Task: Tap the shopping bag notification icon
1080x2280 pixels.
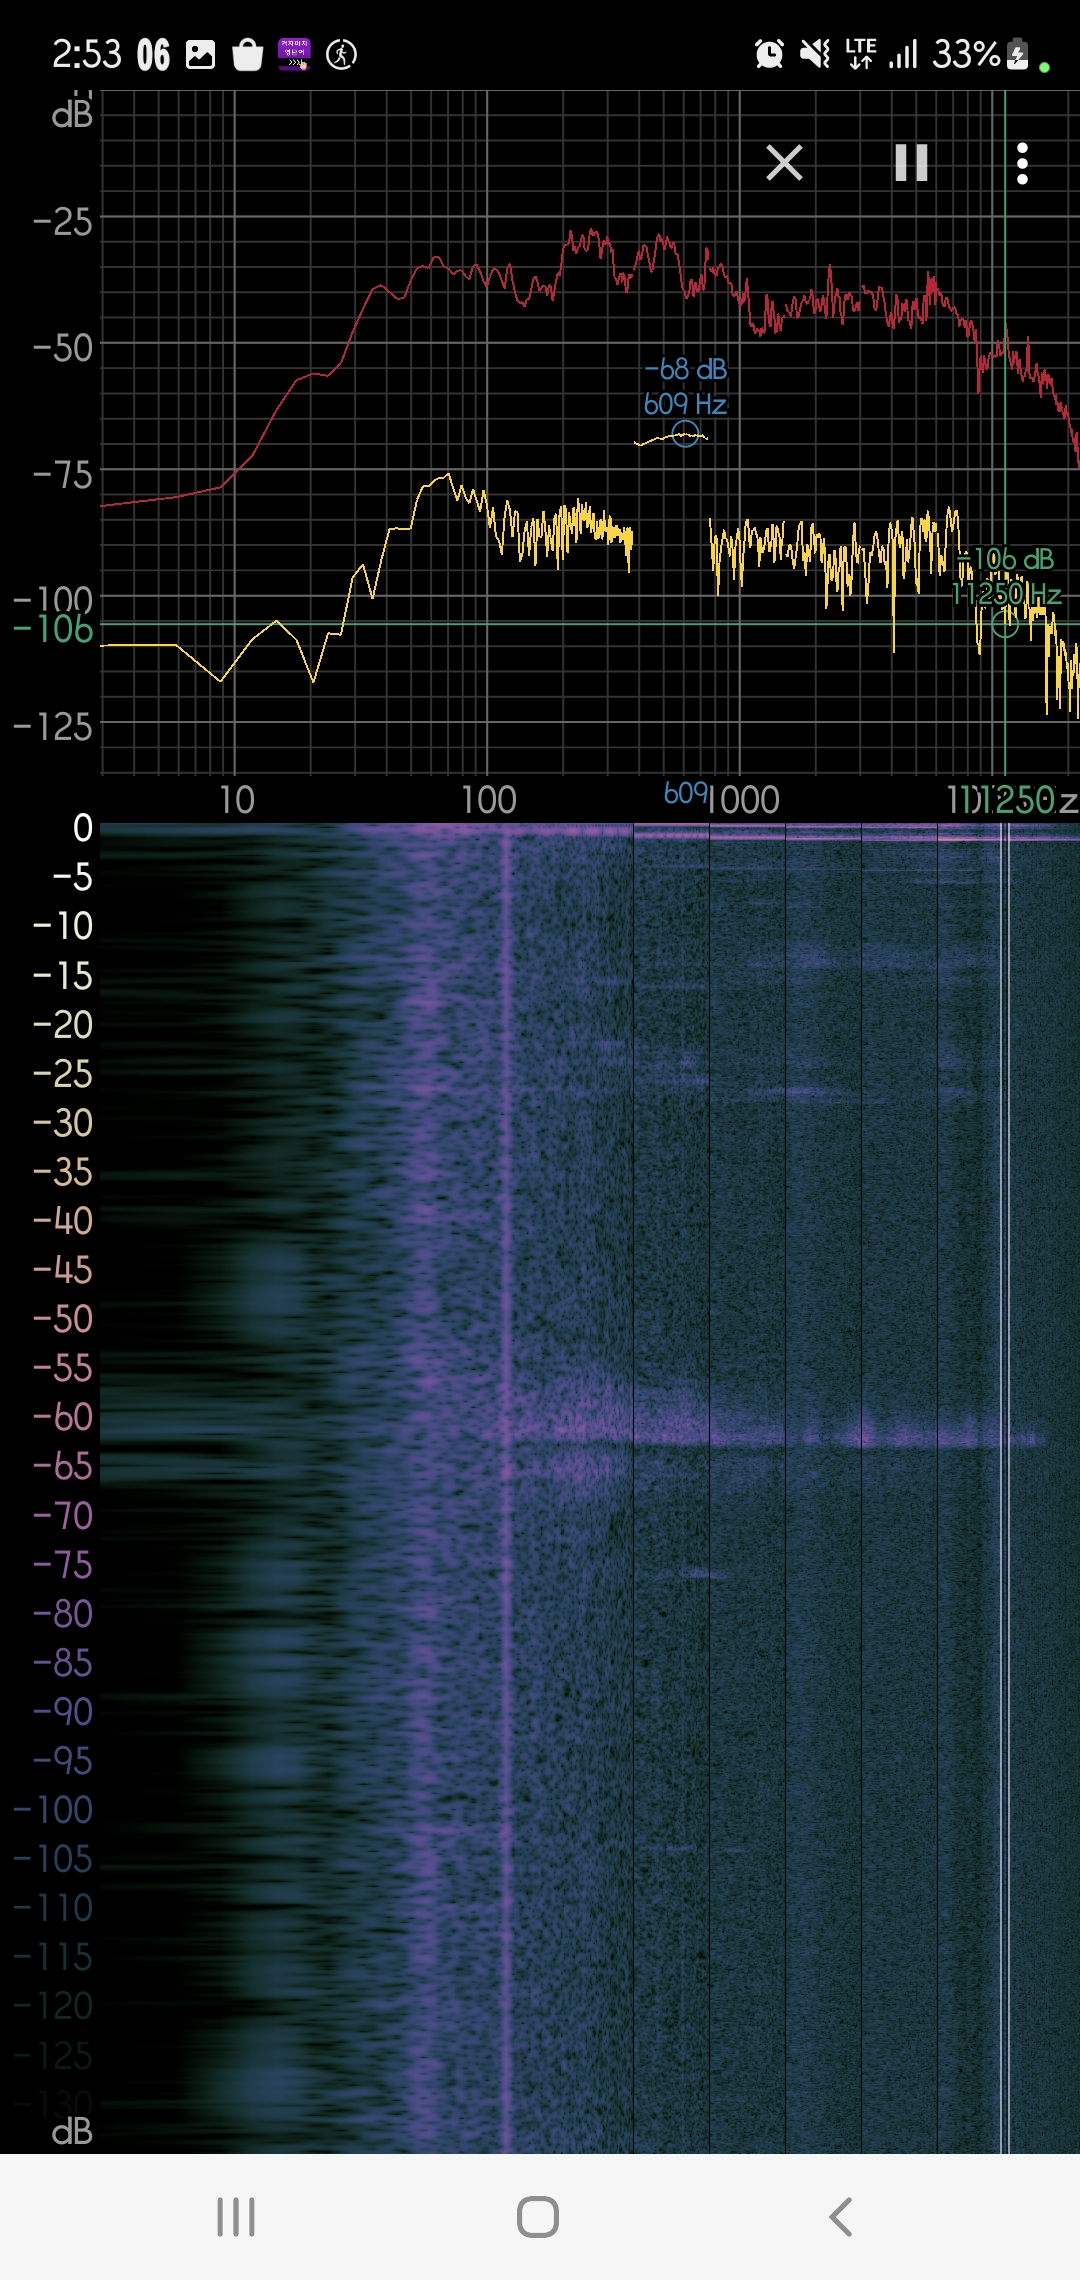Action: pos(247,55)
